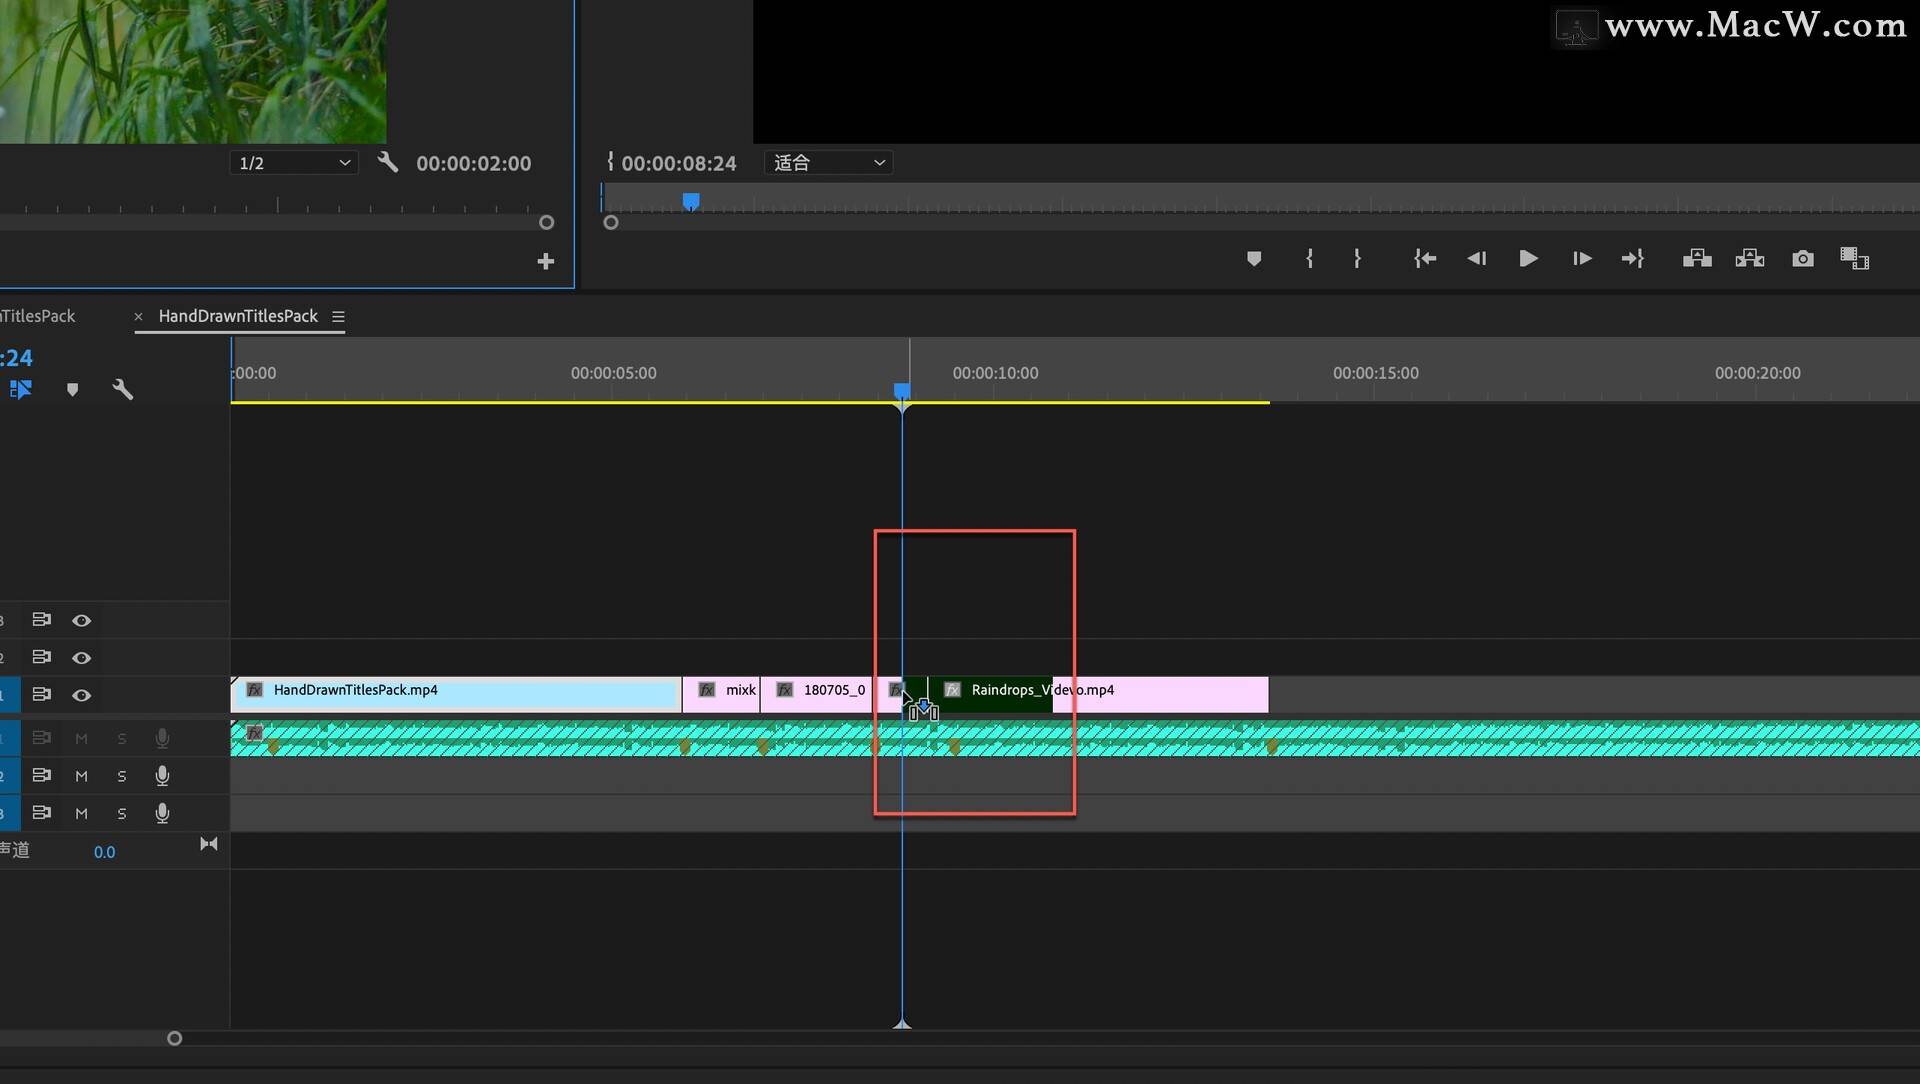
Task: Click the program monitor blue playhead marker
Action: 691,201
